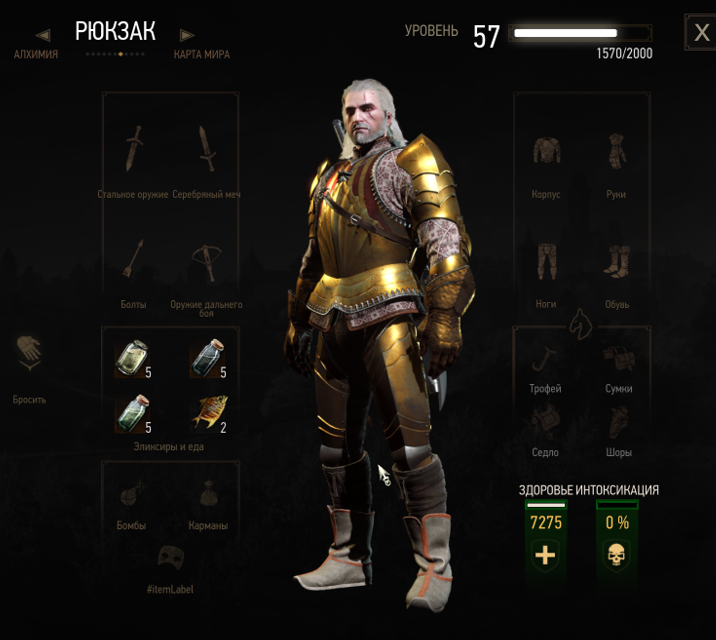Viewport: 716px width, 640px height.
Task: Select the bolts arrow slot
Action: tap(133, 259)
